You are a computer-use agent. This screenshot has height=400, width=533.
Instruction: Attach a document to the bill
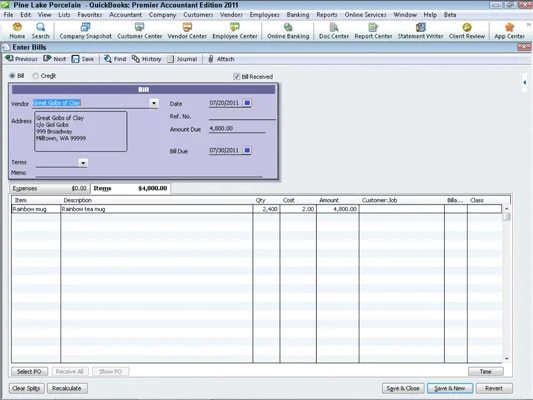point(221,59)
